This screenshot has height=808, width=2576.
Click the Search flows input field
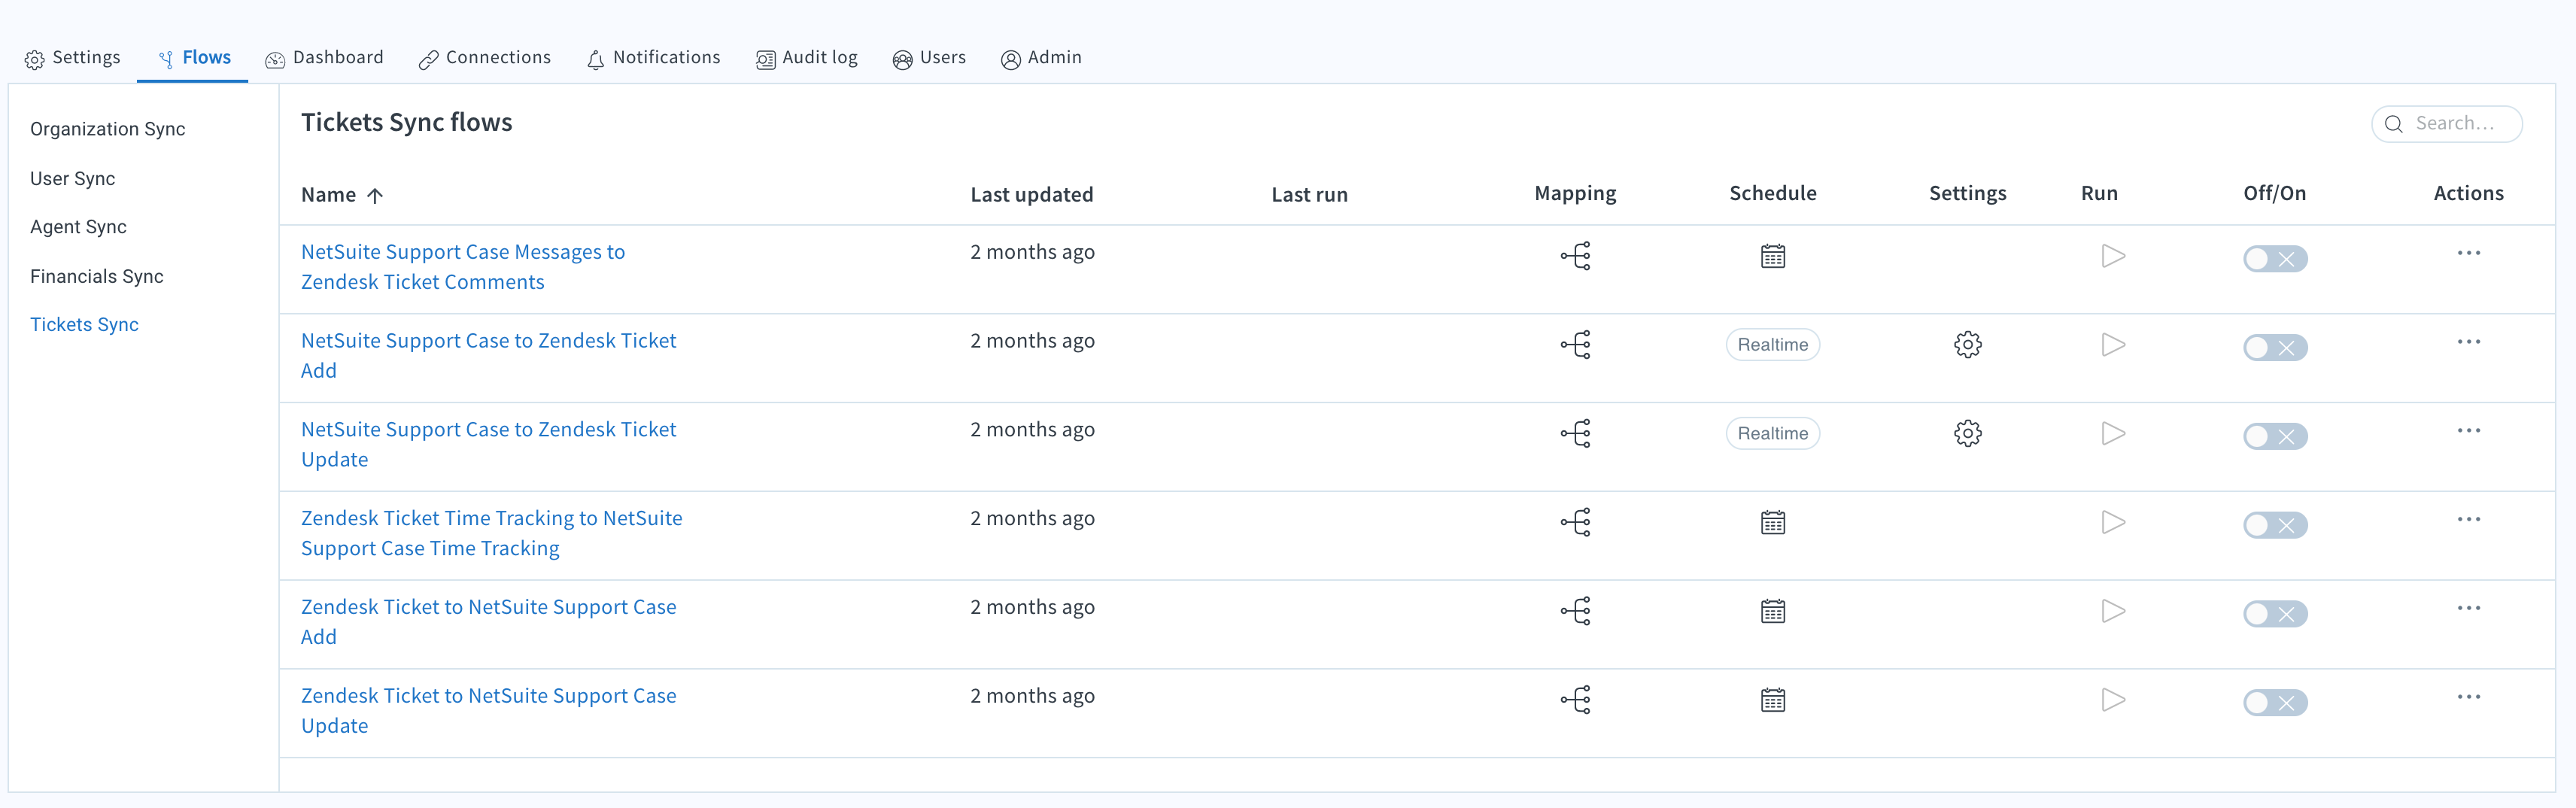click(x=2447, y=124)
